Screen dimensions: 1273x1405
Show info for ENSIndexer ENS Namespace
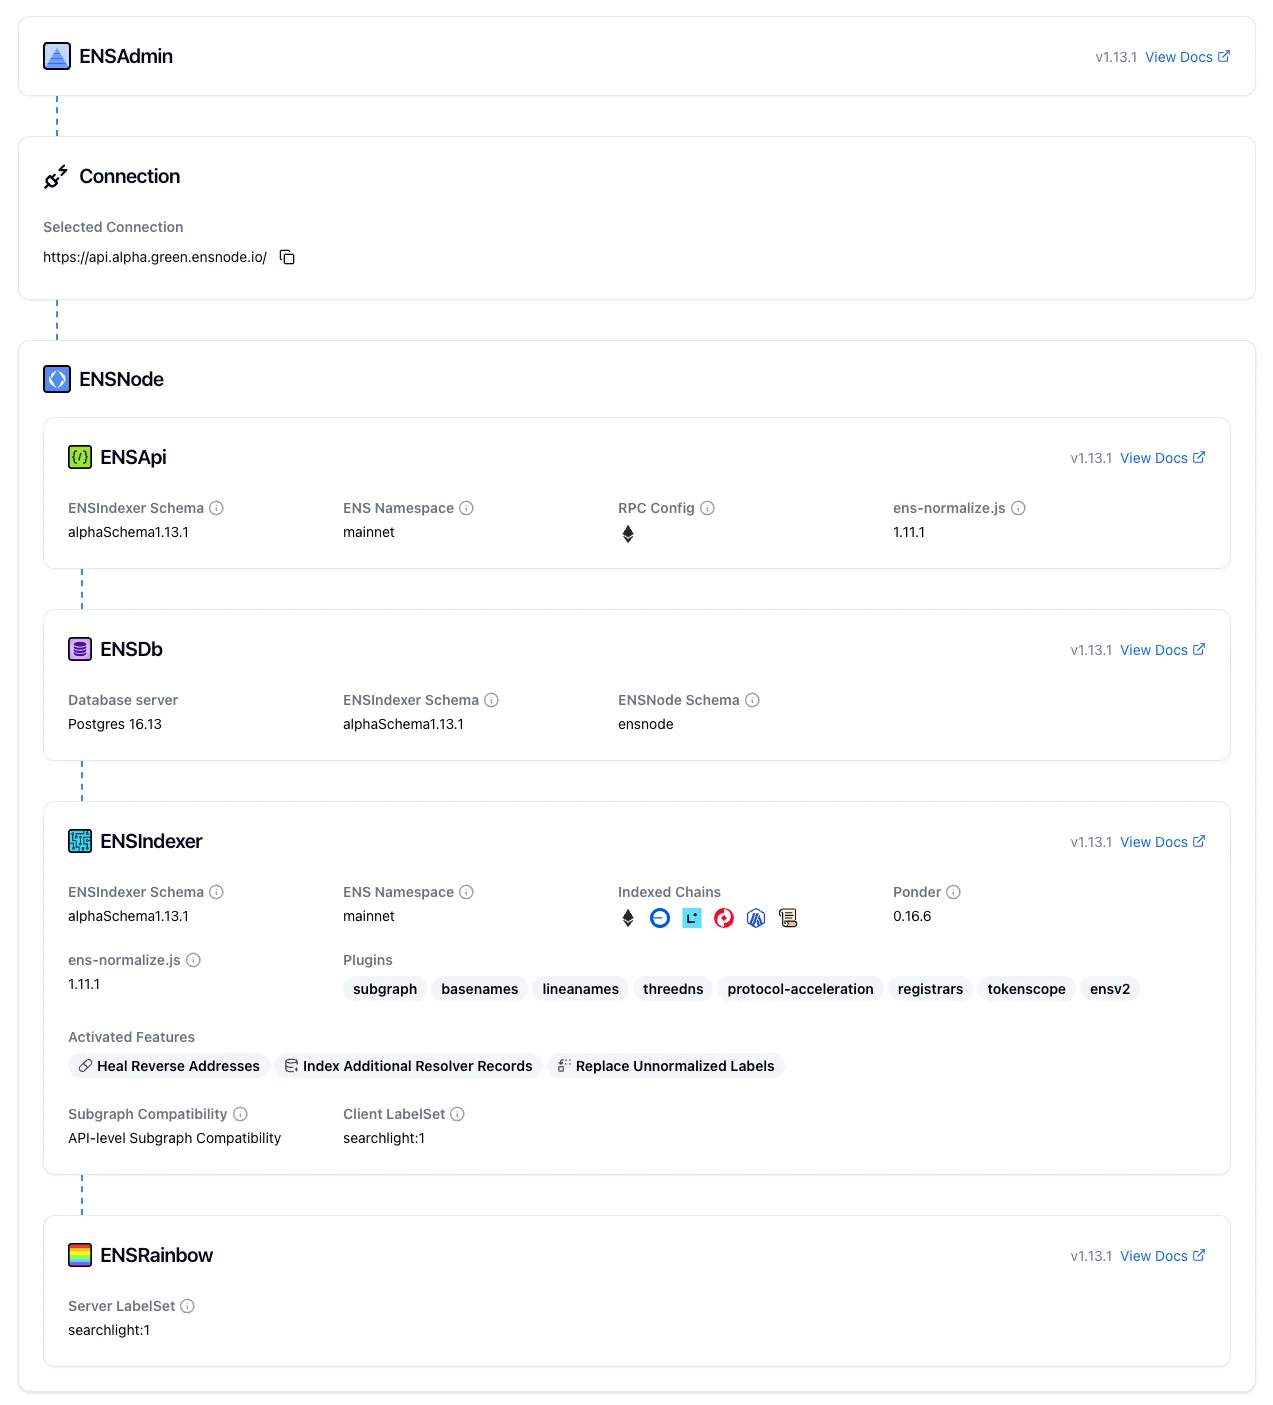click(x=466, y=892)
